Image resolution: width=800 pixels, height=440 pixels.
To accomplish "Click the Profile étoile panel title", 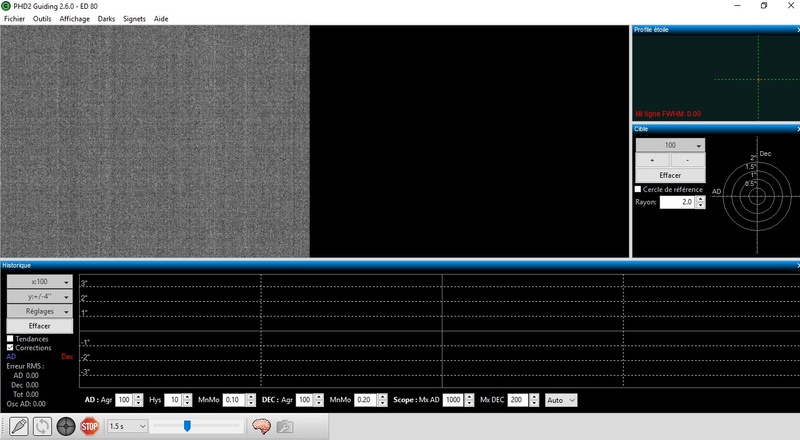I will 651,30.
